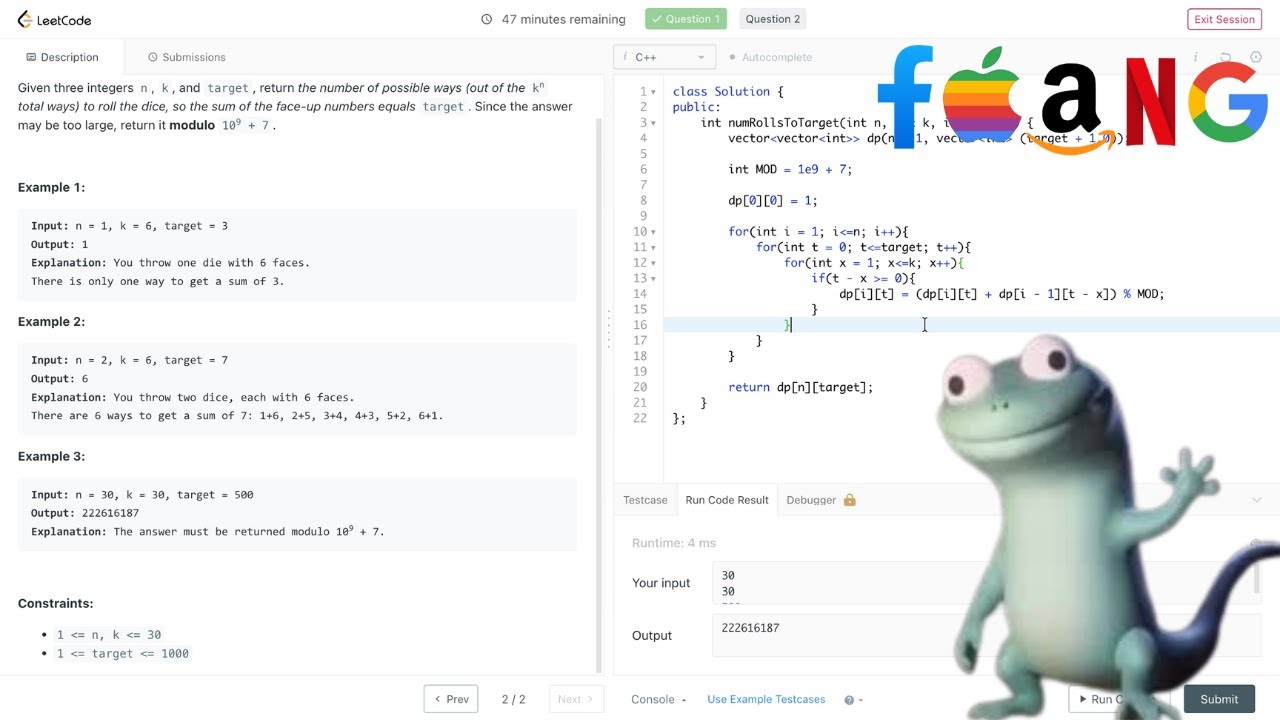Image resolution: width=1280 pixels, height=720 pixels.
Task: Click the 'int MOD = 1e9 + 7;' line
Action: point(790,169)
